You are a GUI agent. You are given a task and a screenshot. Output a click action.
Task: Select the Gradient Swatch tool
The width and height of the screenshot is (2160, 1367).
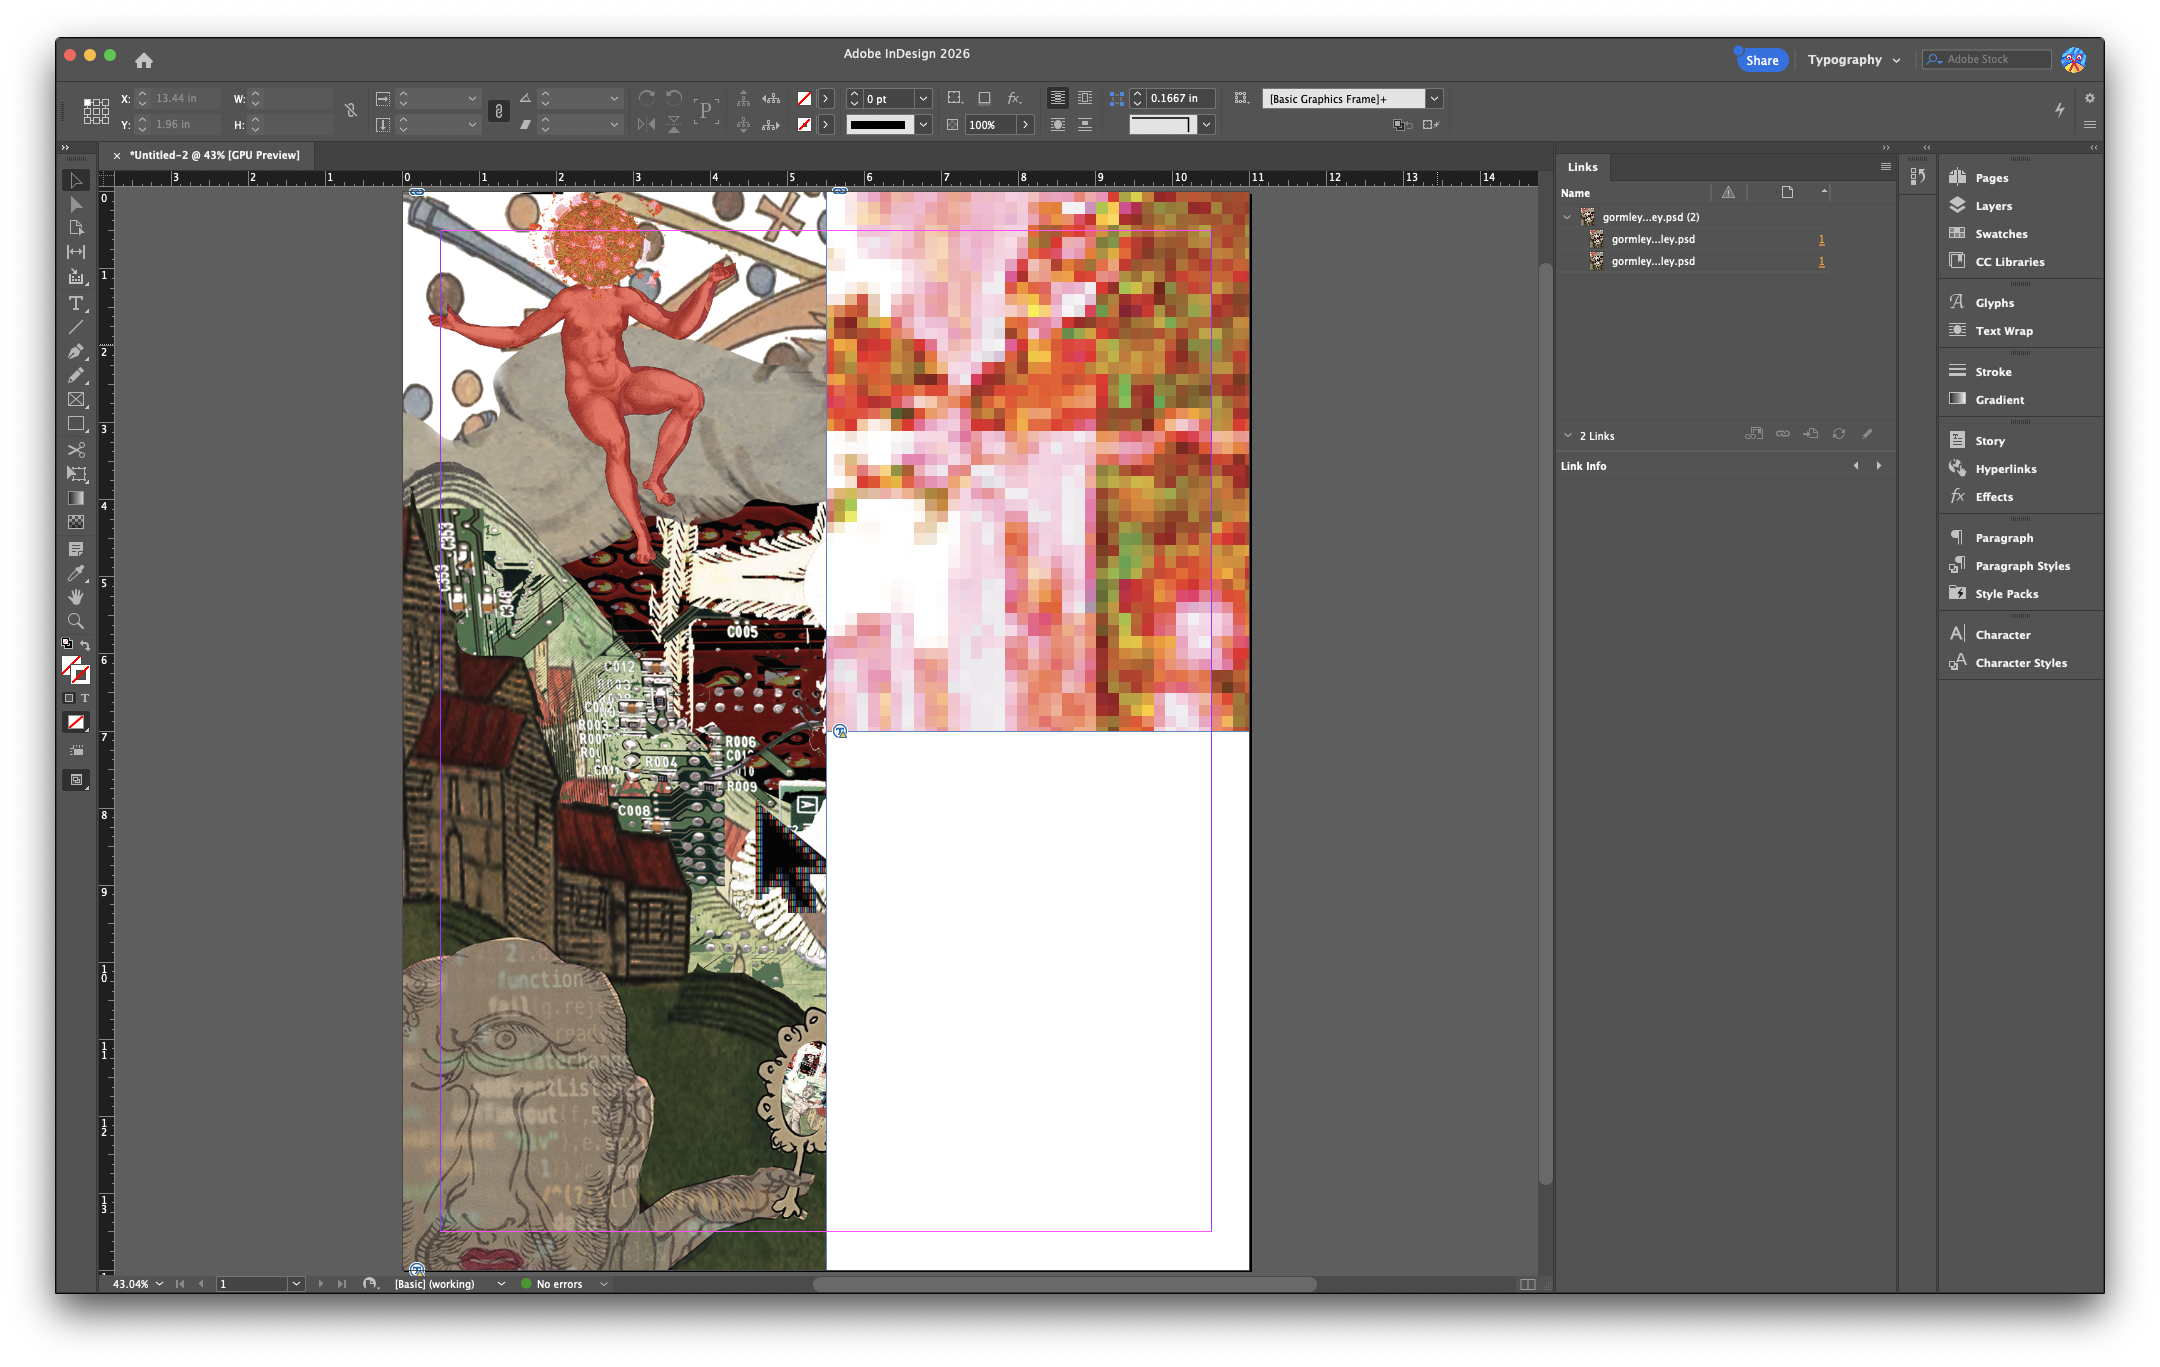point(76,498)
